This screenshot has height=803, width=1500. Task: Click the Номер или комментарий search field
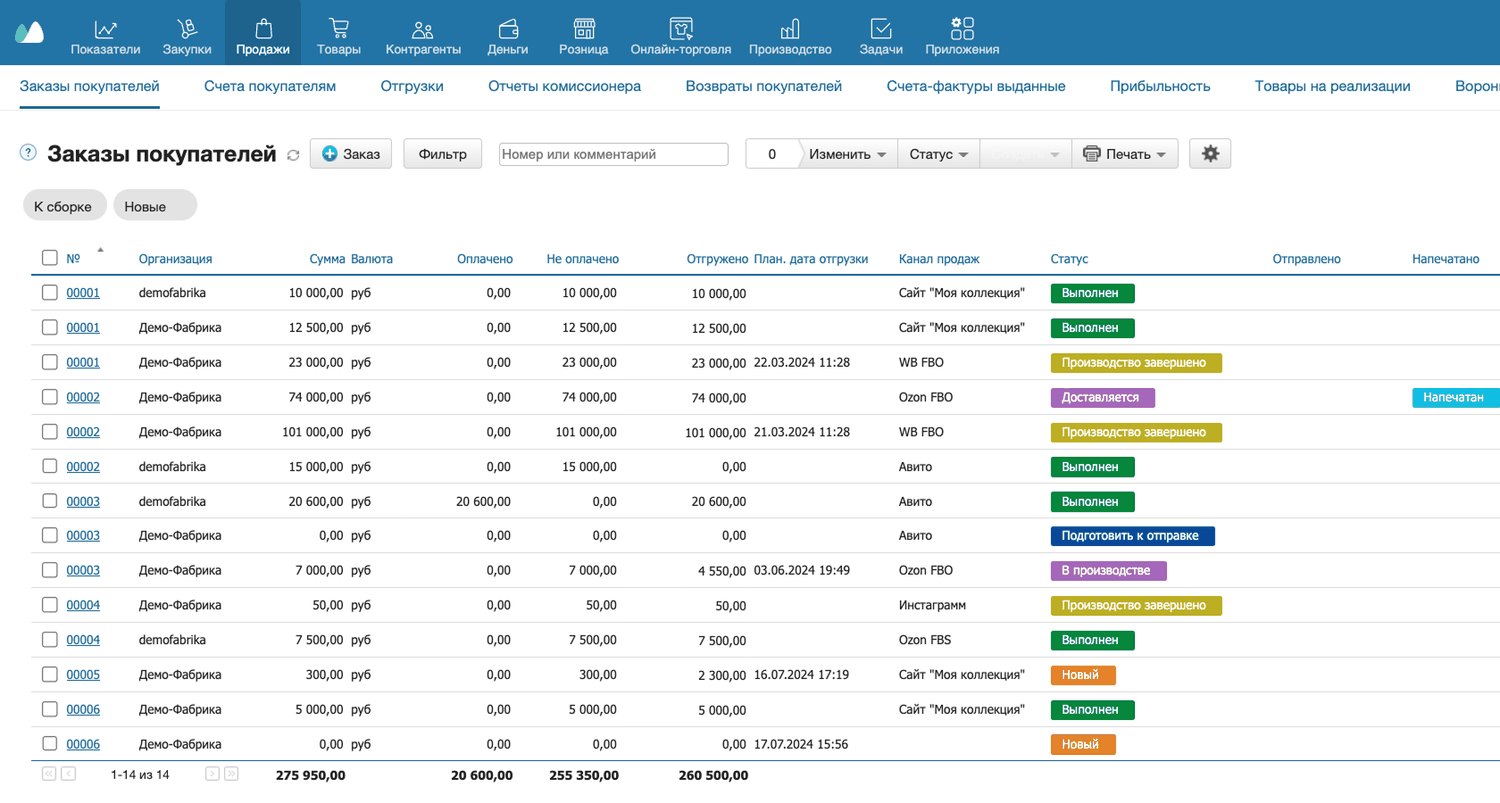[x=614, y=154]
